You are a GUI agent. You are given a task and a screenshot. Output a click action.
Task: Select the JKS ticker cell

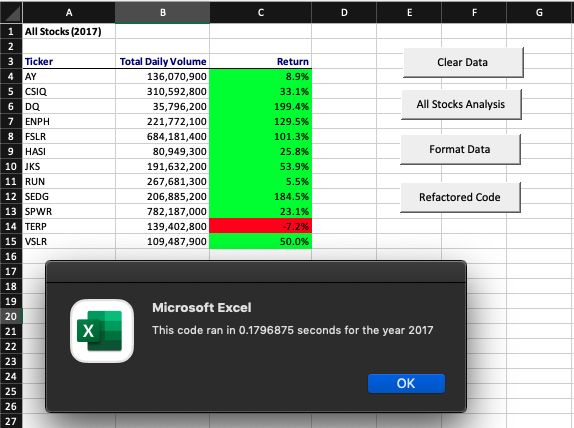click(x=69, y=167)
